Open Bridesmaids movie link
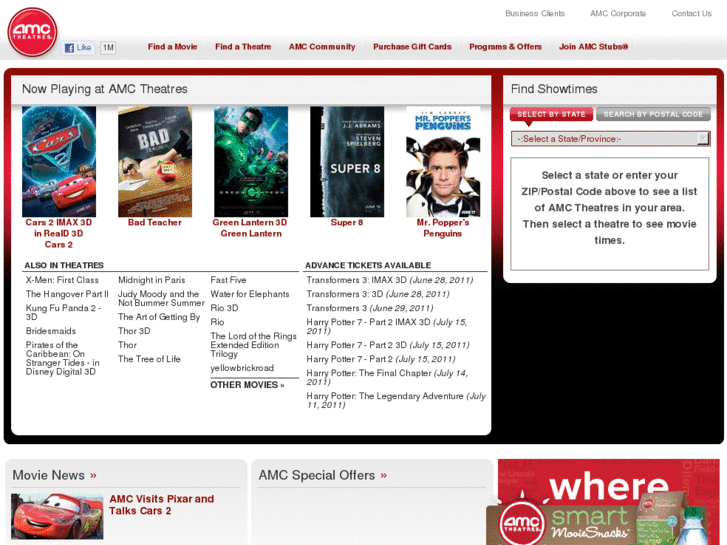Viewport: 727px width, 545px height. [x=51, y=331]
